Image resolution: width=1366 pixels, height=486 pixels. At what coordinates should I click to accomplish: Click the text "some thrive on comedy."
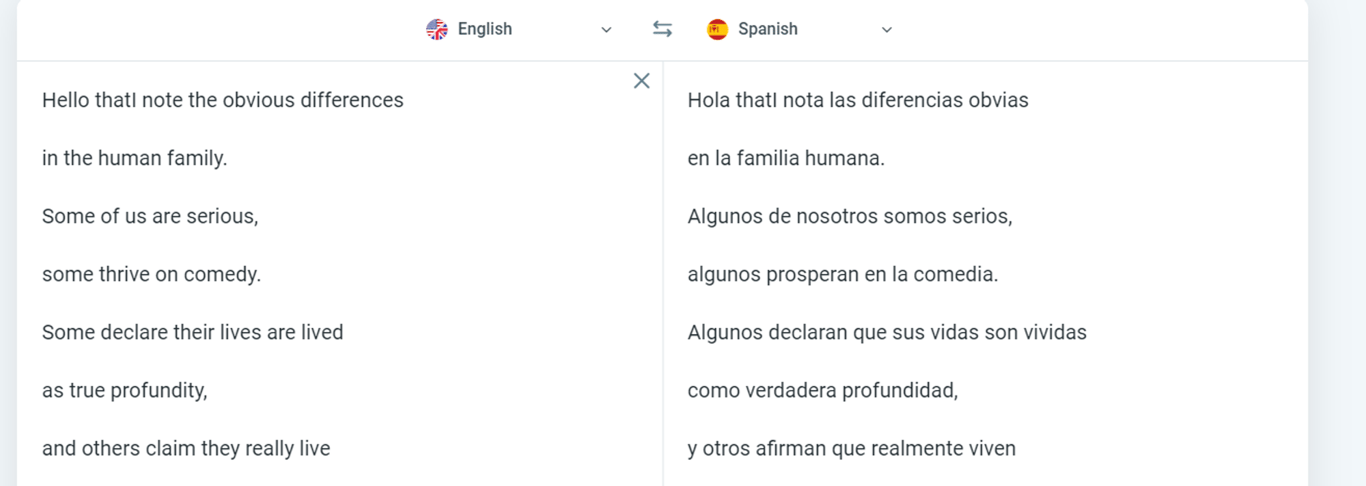tap(152, 274)
